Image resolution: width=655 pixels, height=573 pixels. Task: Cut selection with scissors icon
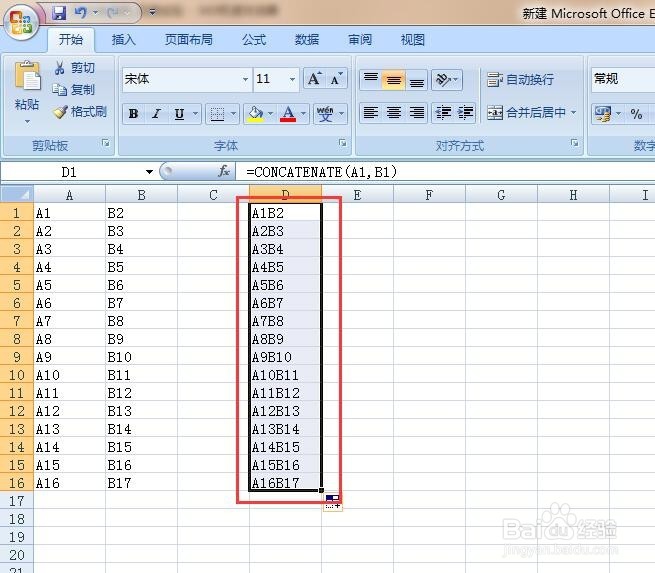(60, 68)
